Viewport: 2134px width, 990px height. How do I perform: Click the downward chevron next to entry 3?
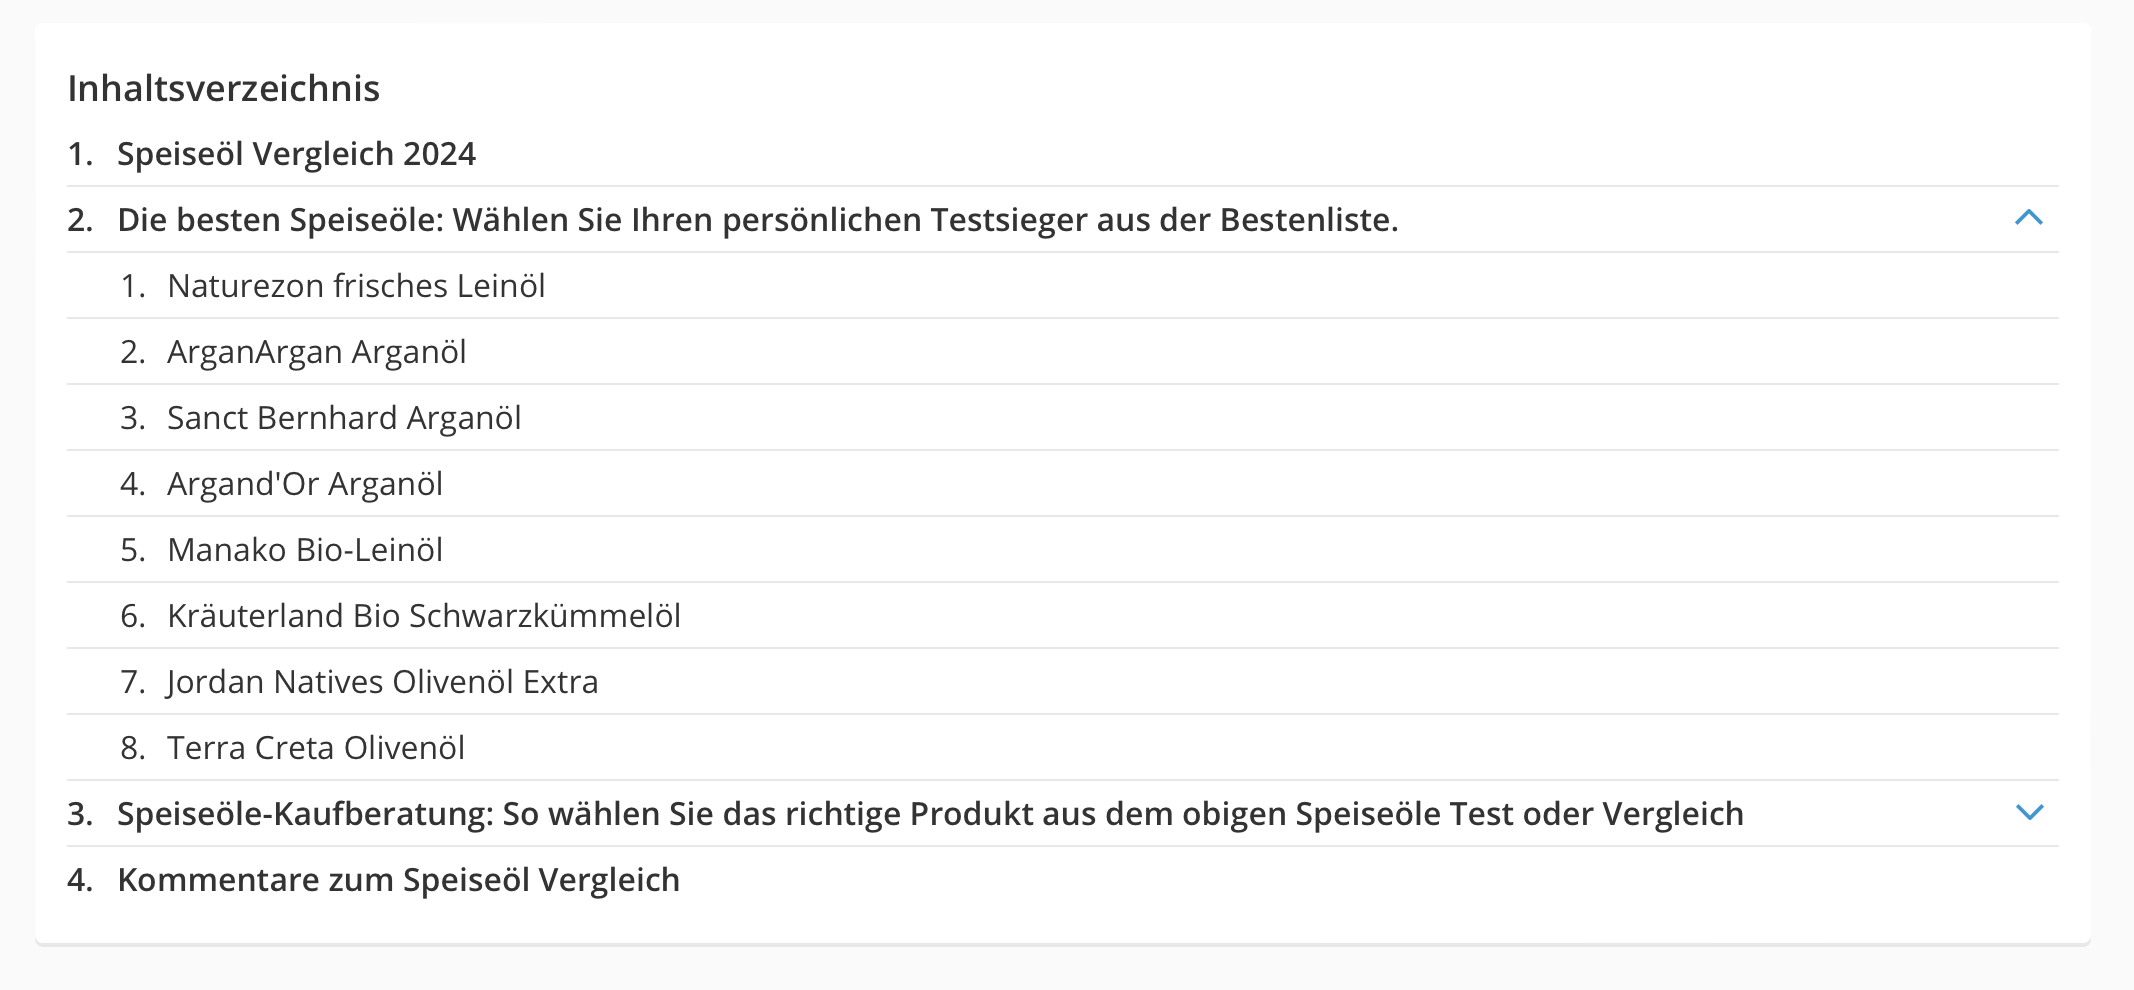[2030, 814]
